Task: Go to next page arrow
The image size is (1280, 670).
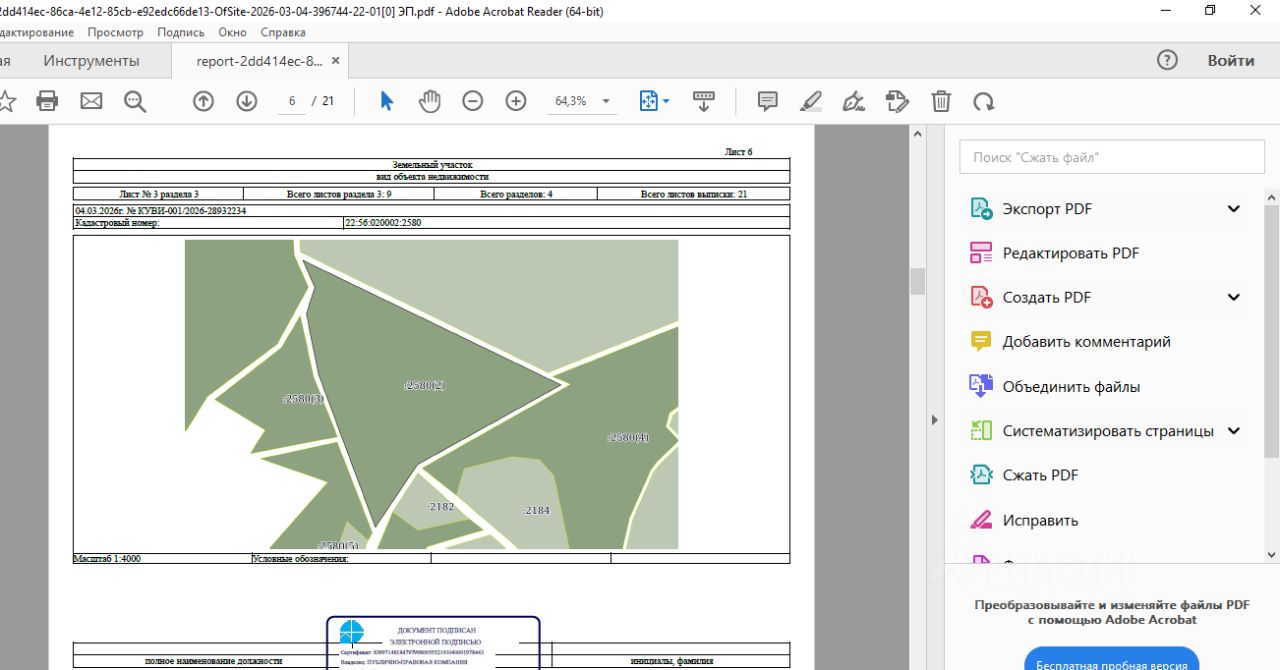Action: 246,101
